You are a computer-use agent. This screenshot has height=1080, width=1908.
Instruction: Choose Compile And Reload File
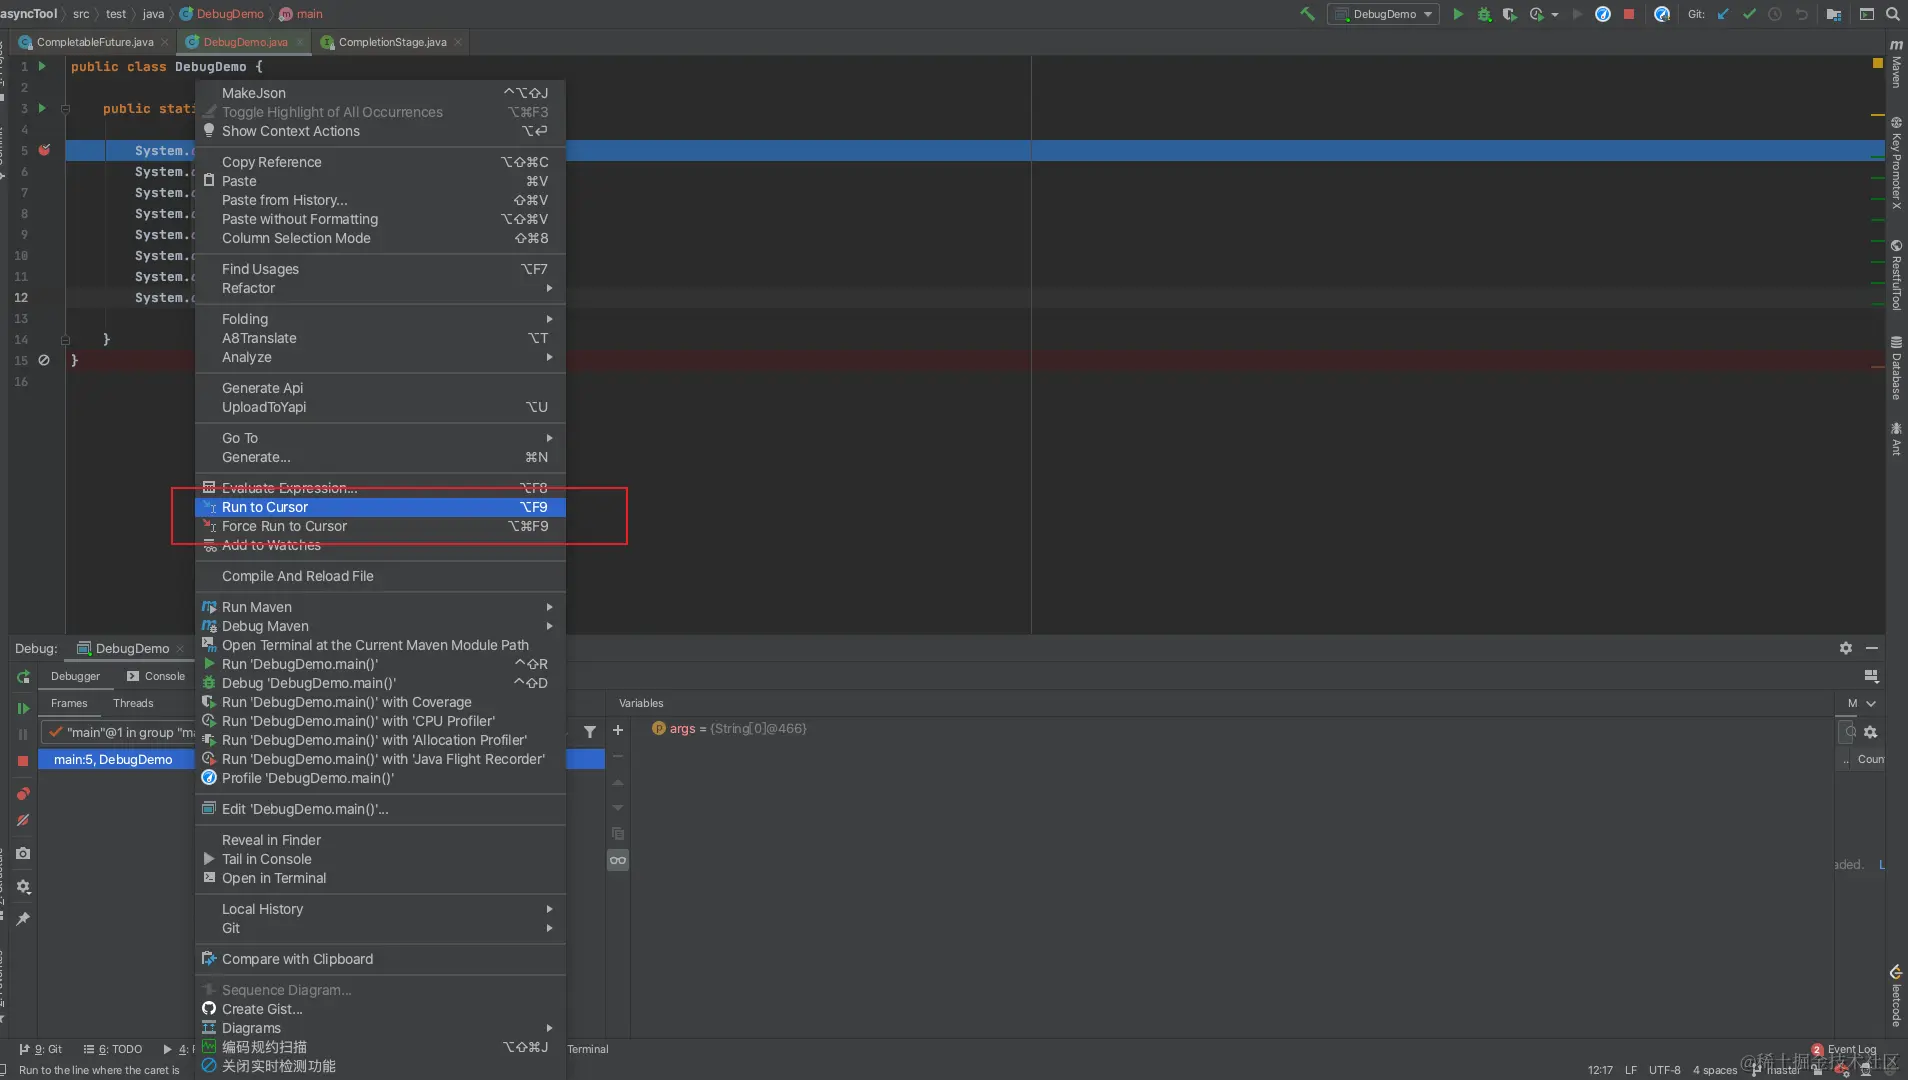[380, 576]
